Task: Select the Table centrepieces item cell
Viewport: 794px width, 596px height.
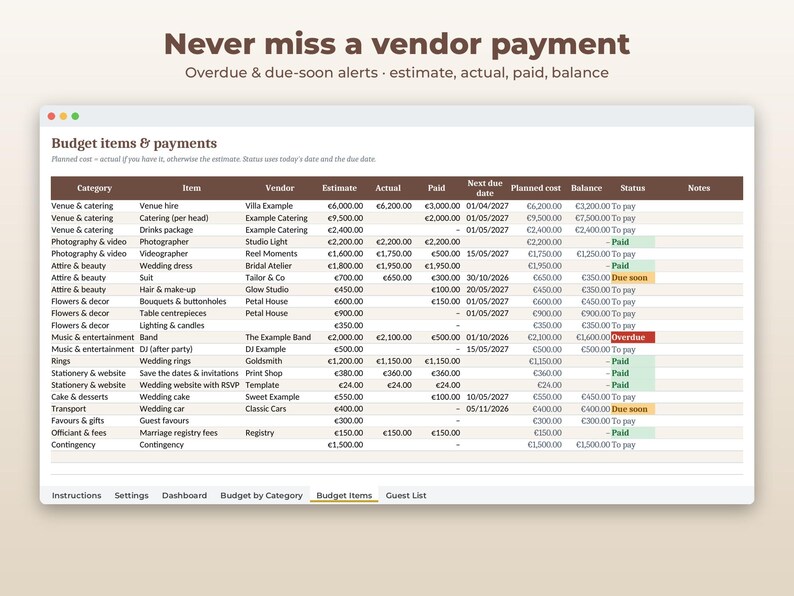Action: [x=173, y=313]
